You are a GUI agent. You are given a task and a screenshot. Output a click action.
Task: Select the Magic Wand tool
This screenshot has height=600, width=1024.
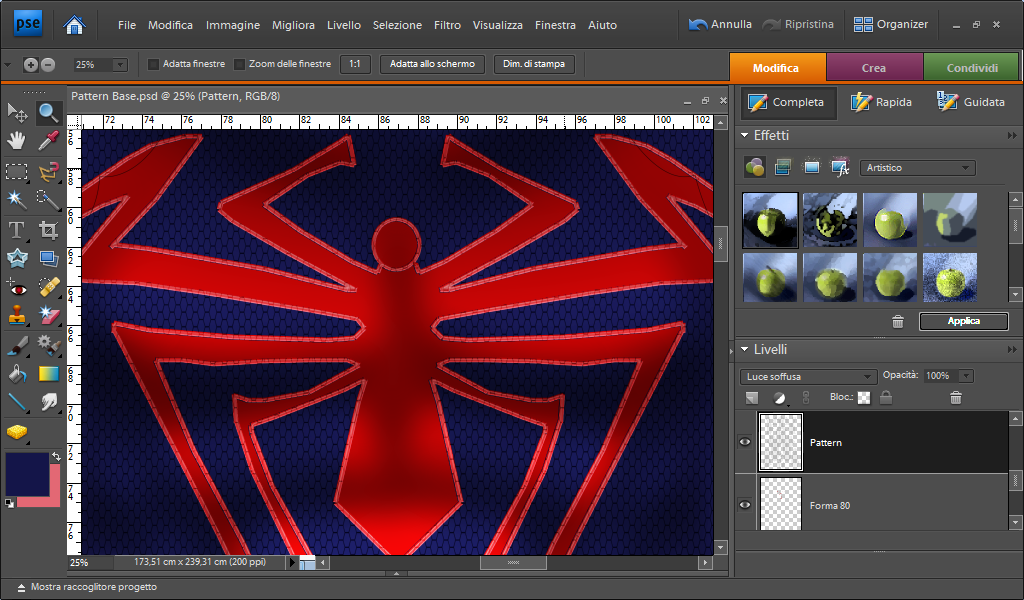[x=17, y=199]
